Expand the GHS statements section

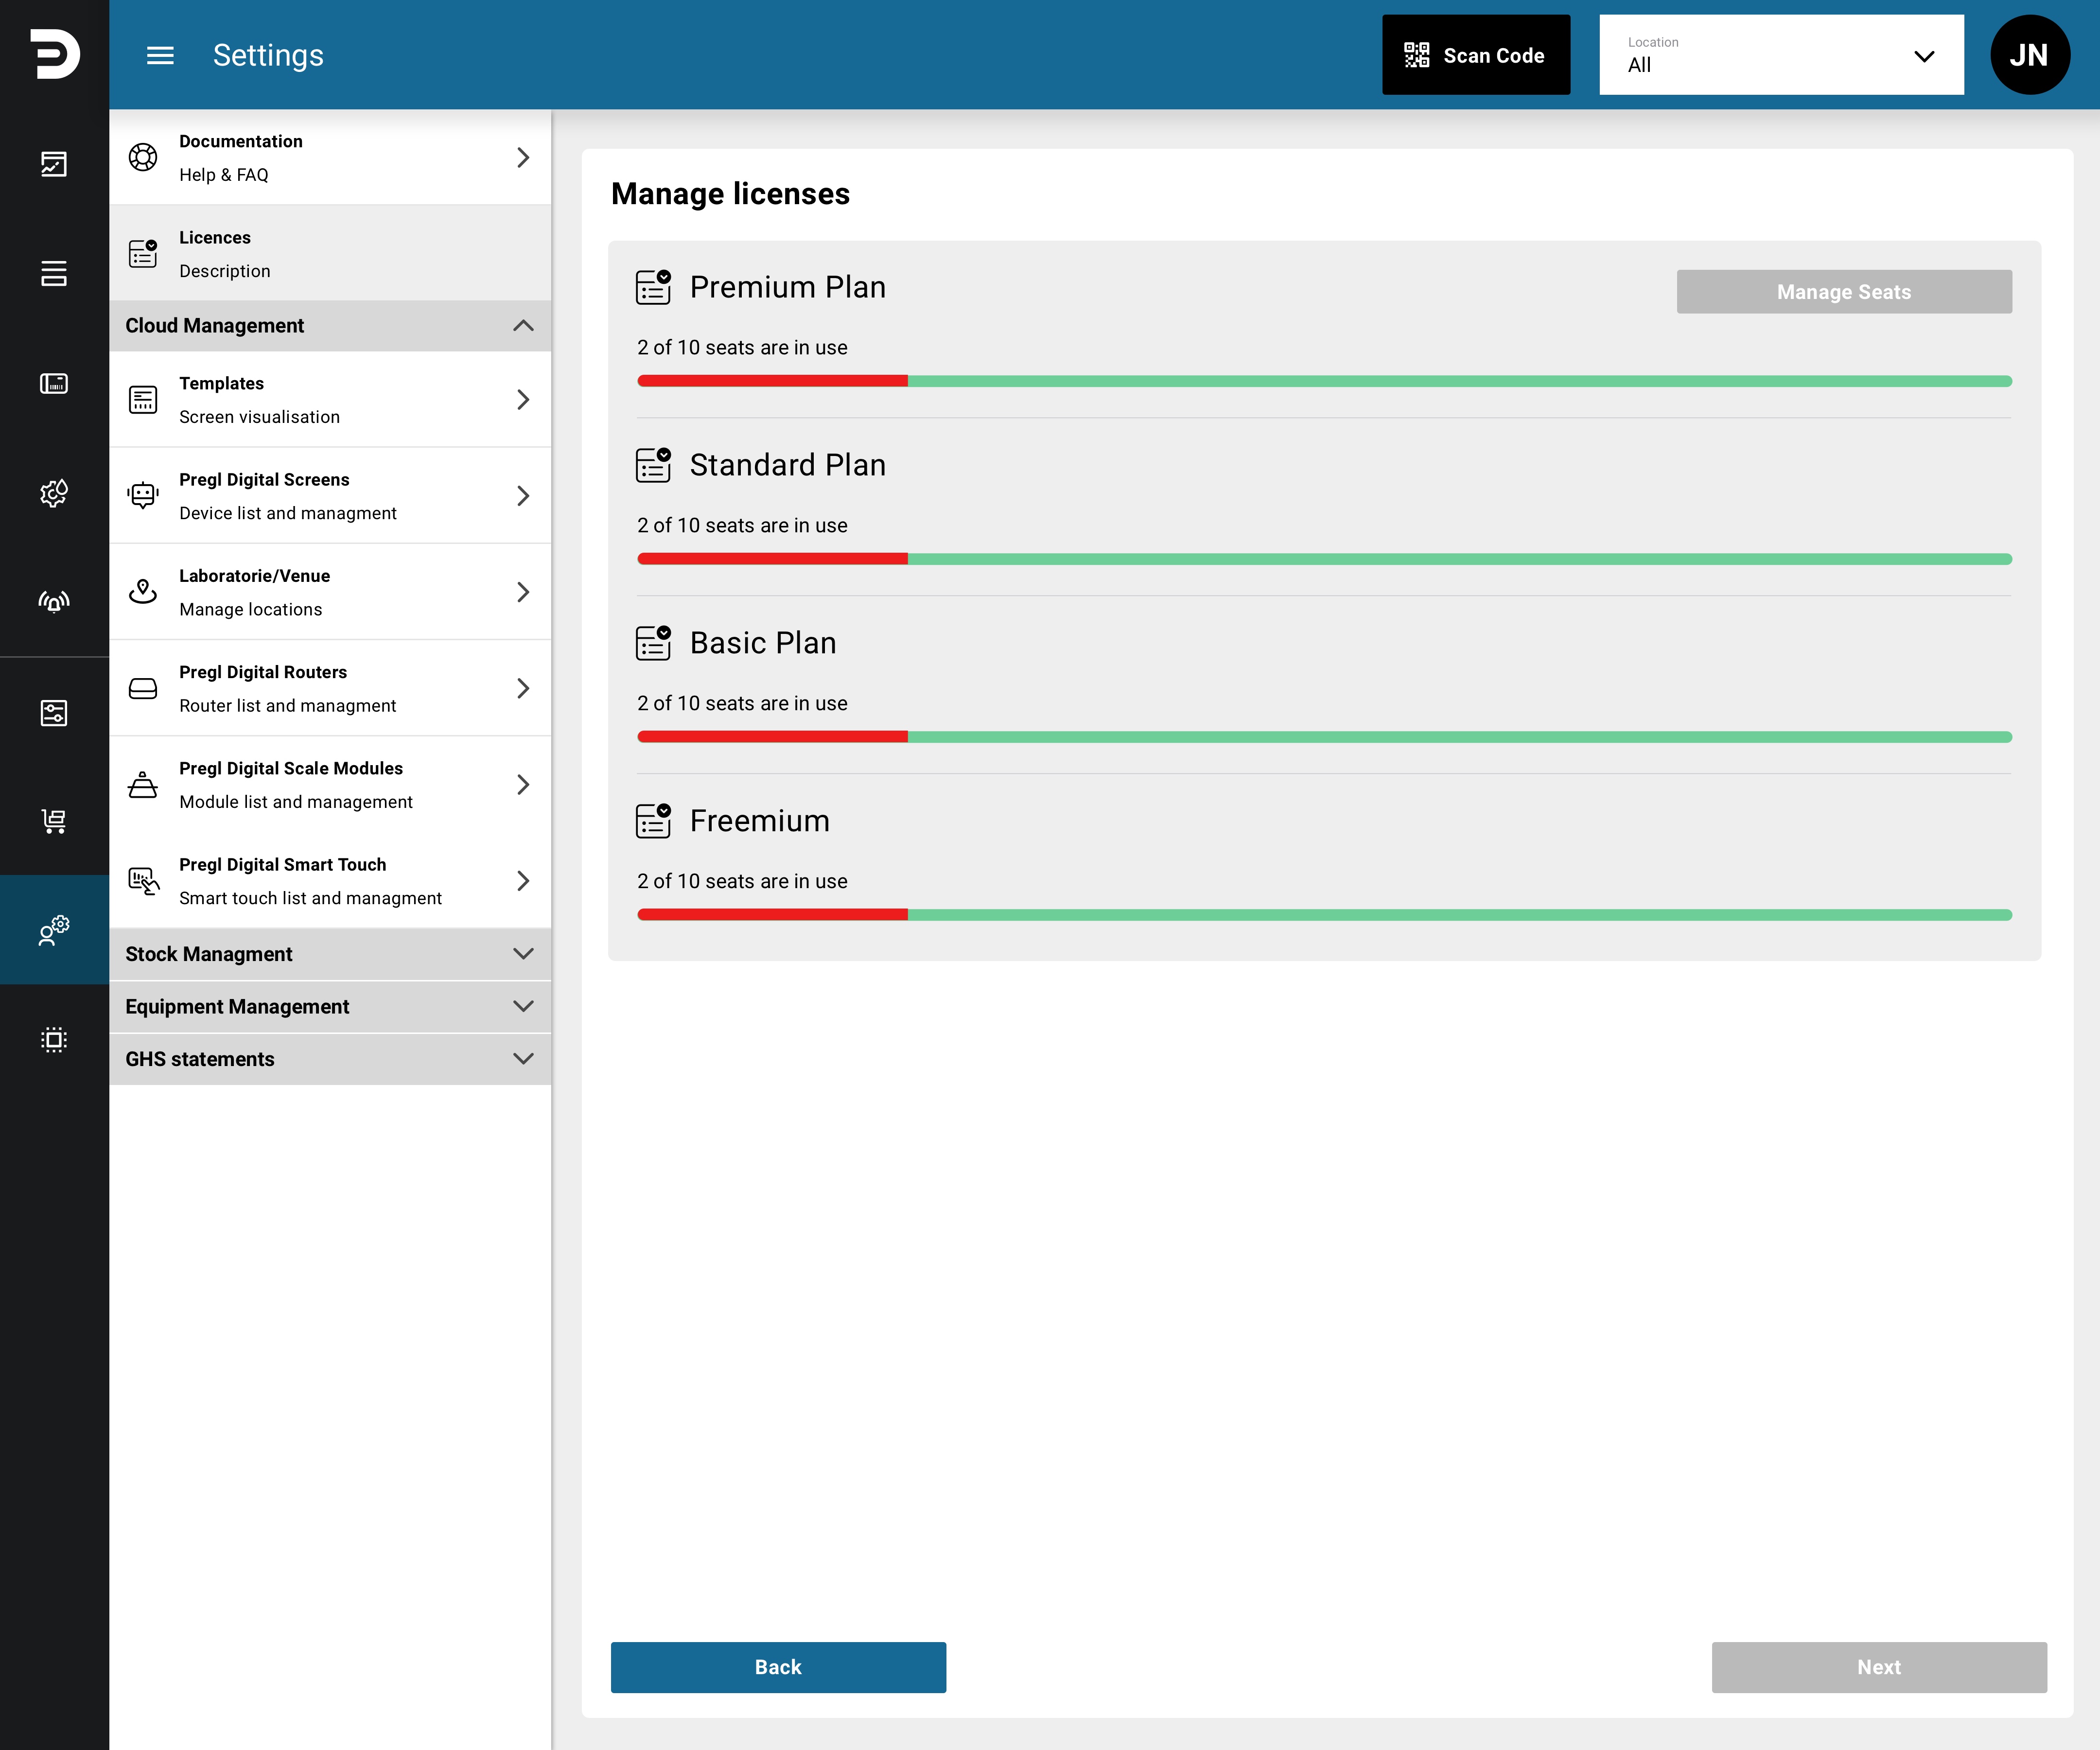point(330,1059)
